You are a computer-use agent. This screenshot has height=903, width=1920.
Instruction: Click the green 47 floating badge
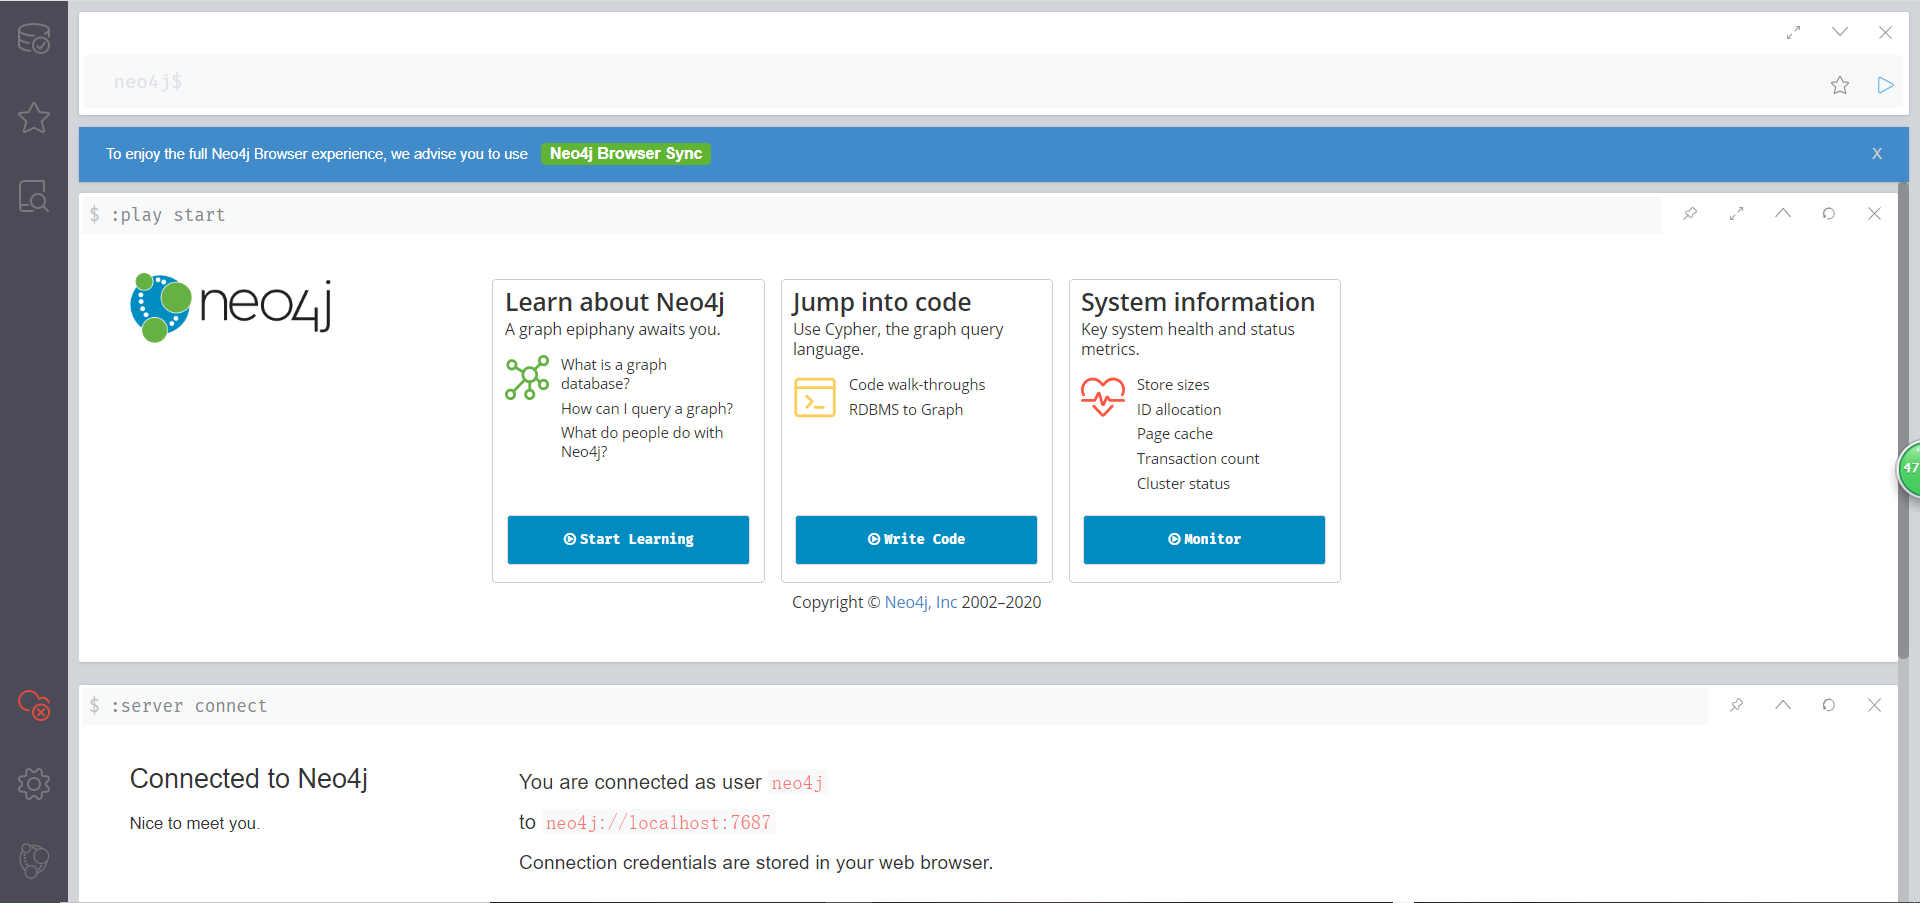(1909, 468)
